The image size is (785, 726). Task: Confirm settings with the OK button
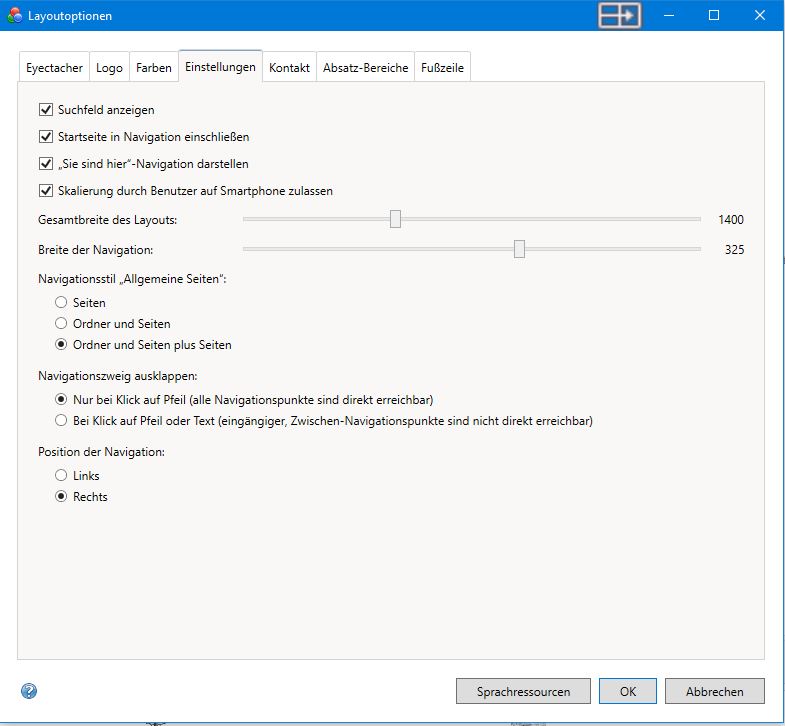pos(627,691)
